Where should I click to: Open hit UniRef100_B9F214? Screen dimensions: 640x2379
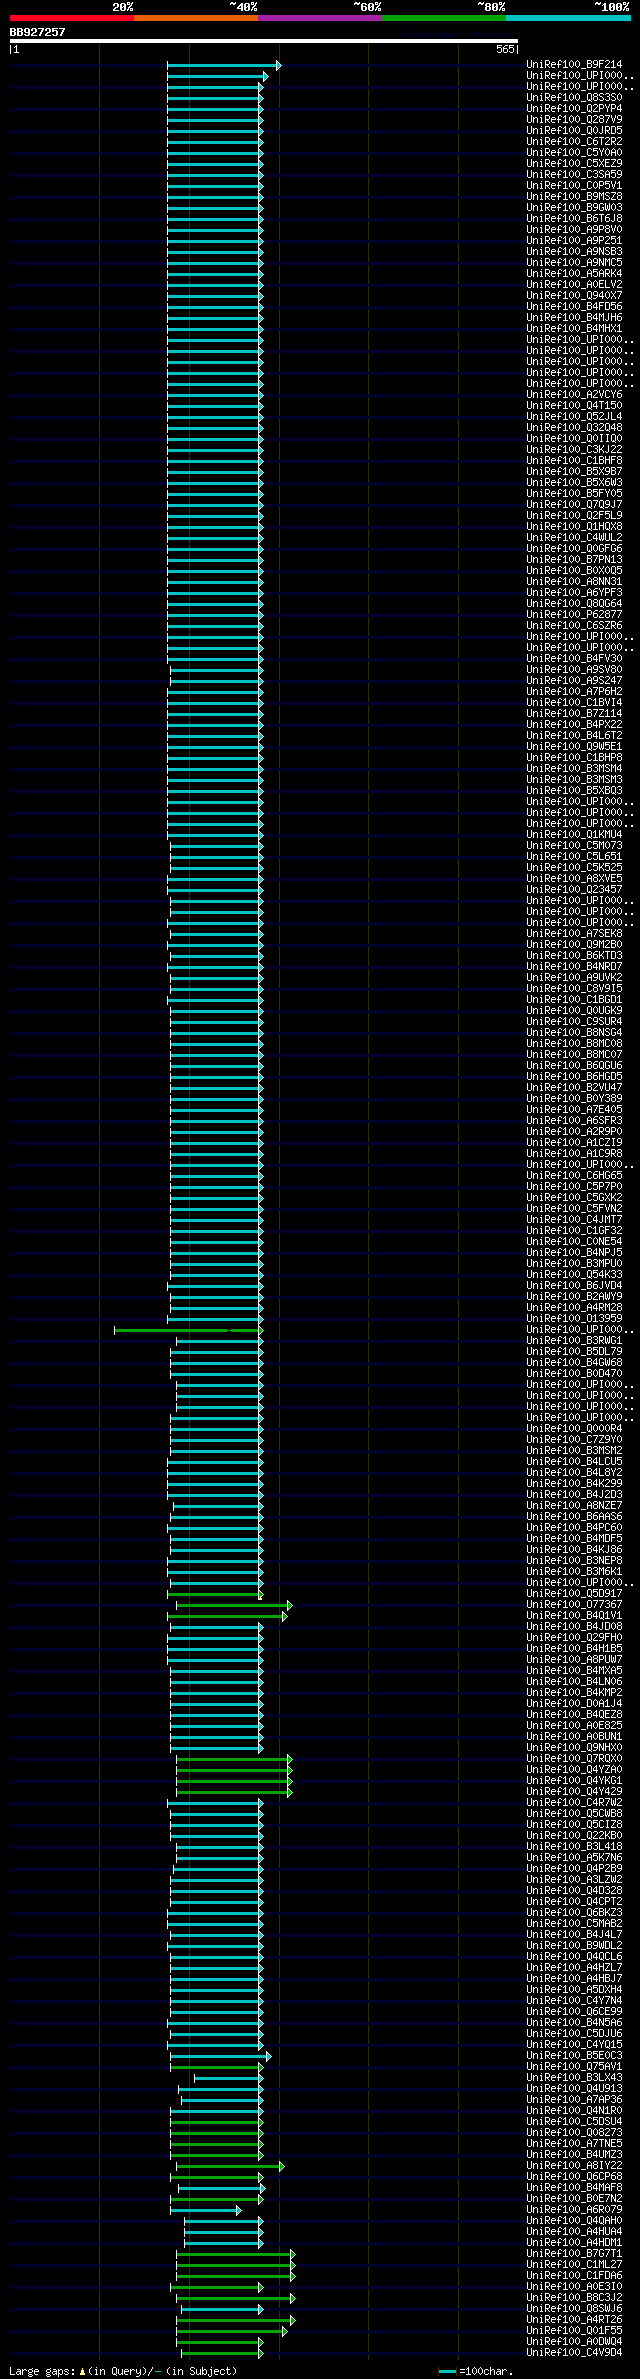(x=574, y=65)
